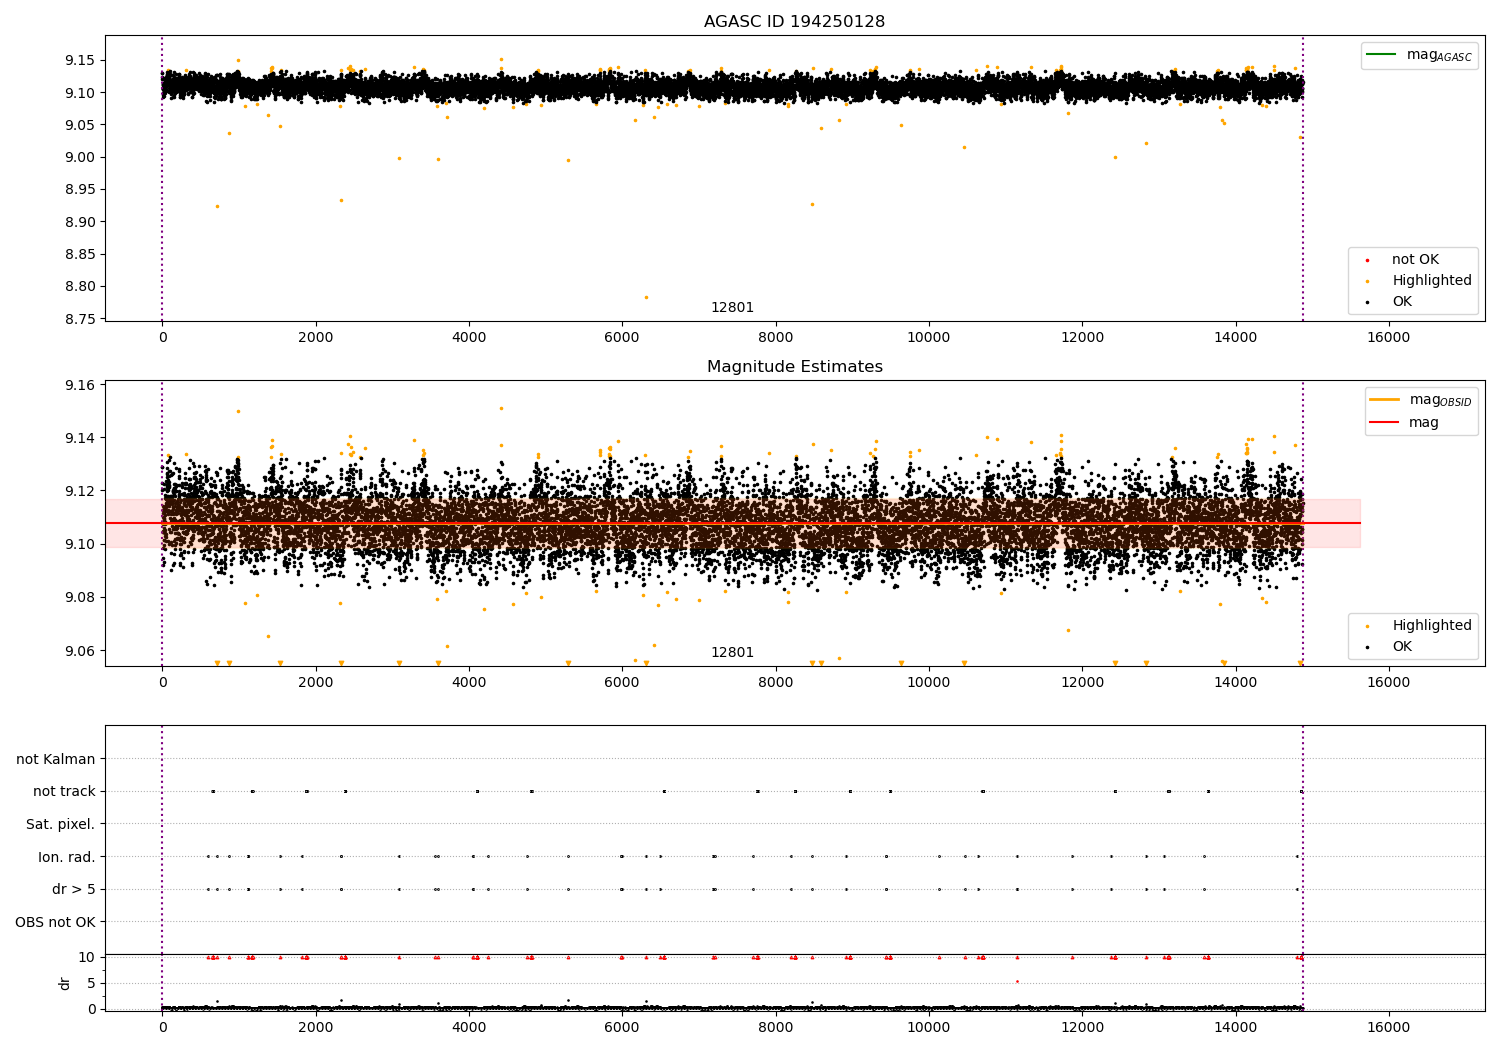This screenshot has width=1500, height=1050.
Task: Click the 8.75 tick on top plot
Action: pos(80,319)
